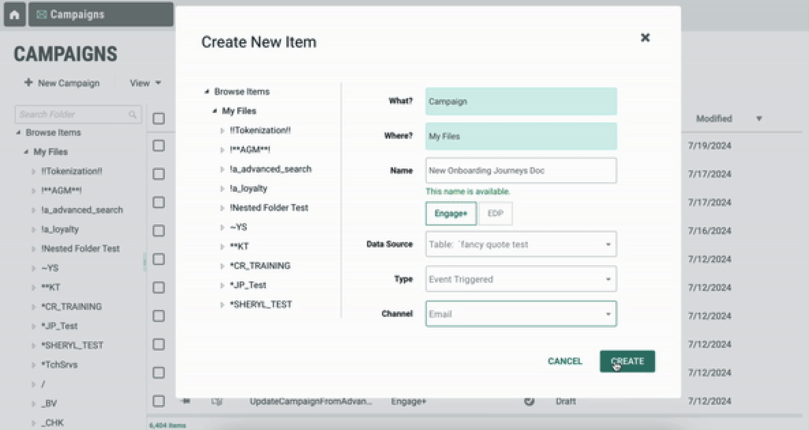Click the Draft status checkmark icon
The width and height of the screenshot is (809, 430).
[x=529, y=401]
